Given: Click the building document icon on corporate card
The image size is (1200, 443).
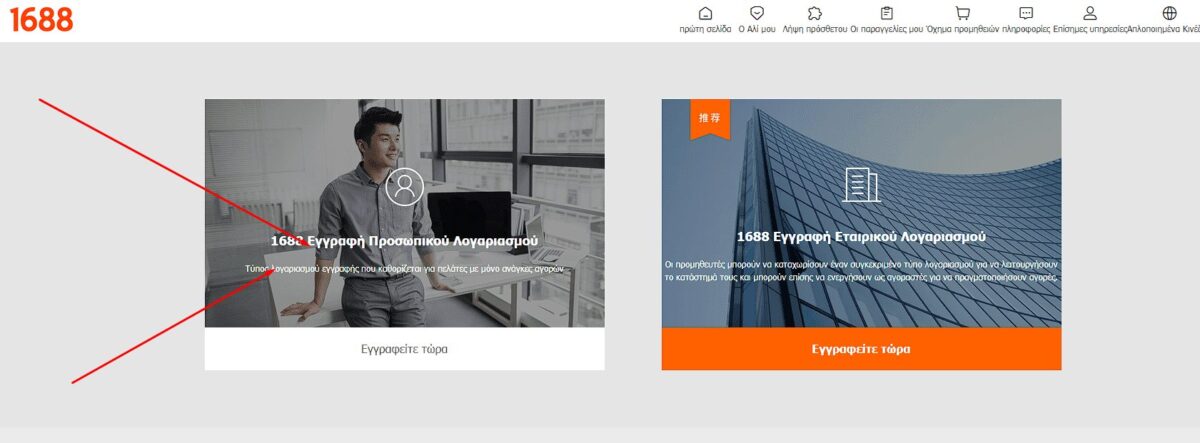Looking at the screenshot, I should [861, 184].
